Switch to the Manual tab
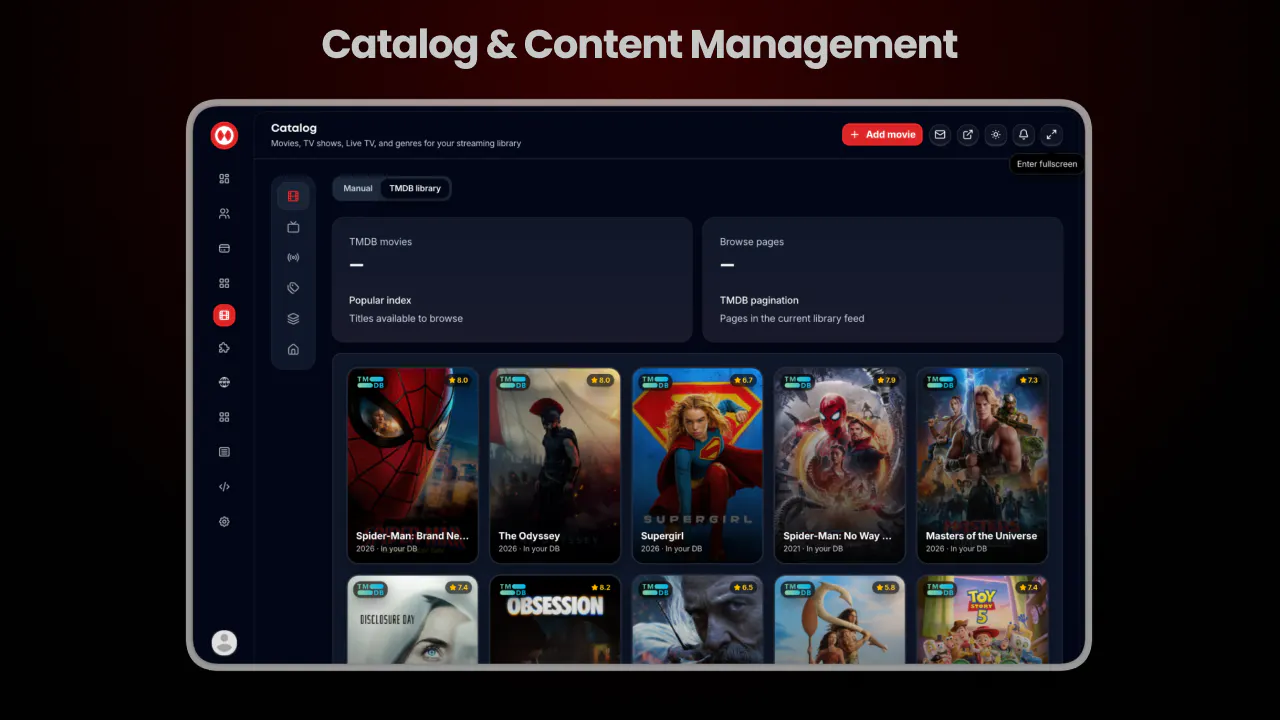This screenshot has width=1280, height=720. tap(358, 188)
